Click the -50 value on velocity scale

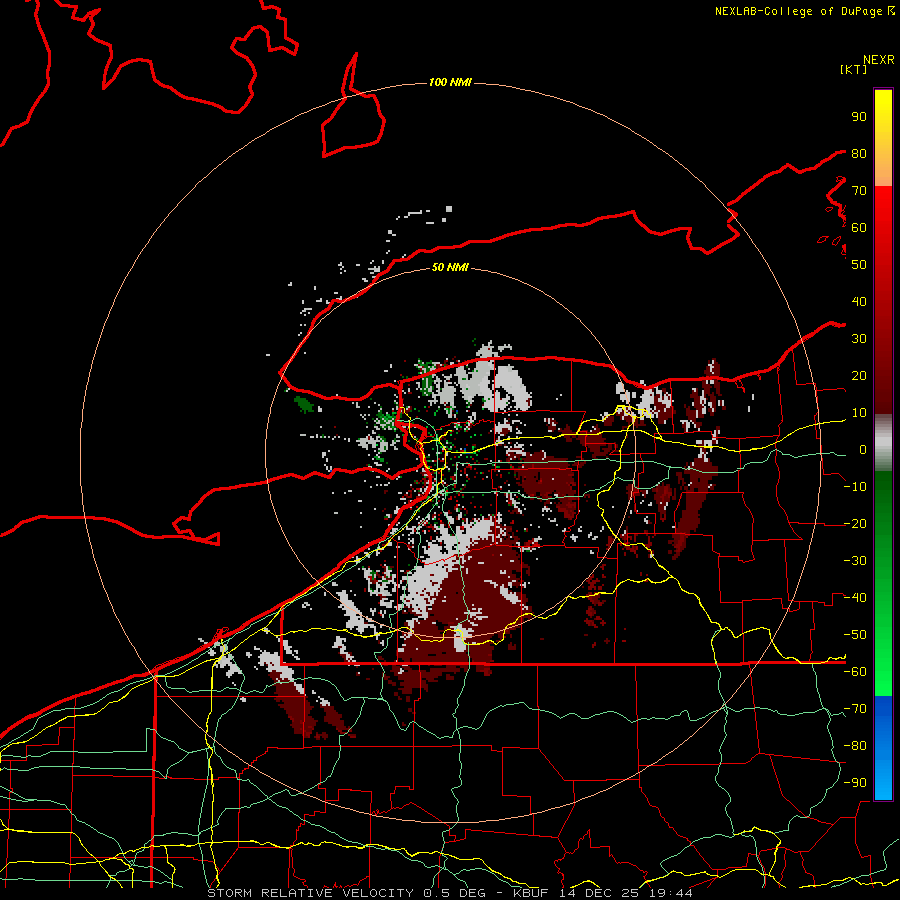pos(855,635)
